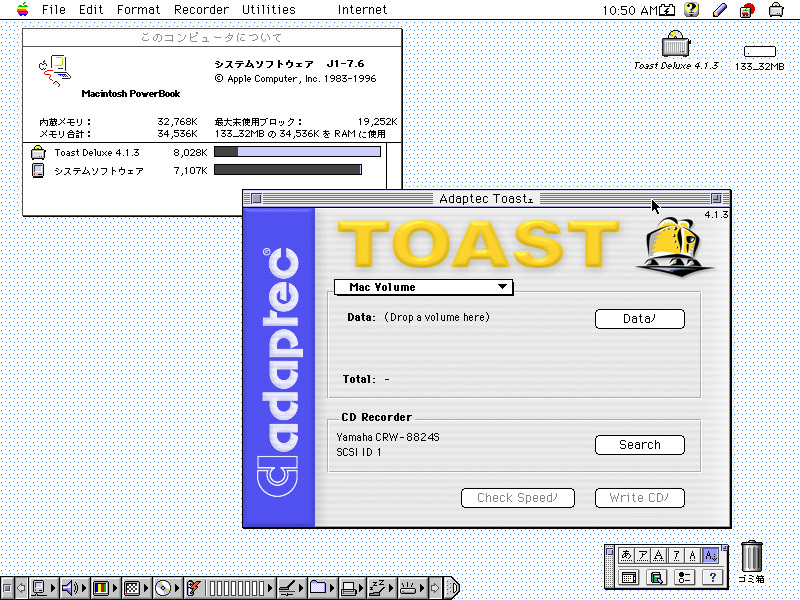Open sleep zzz Control Strip module
The height and width of the screenshot is (600, 800).
pyautogui.click(x=382, y=588)
